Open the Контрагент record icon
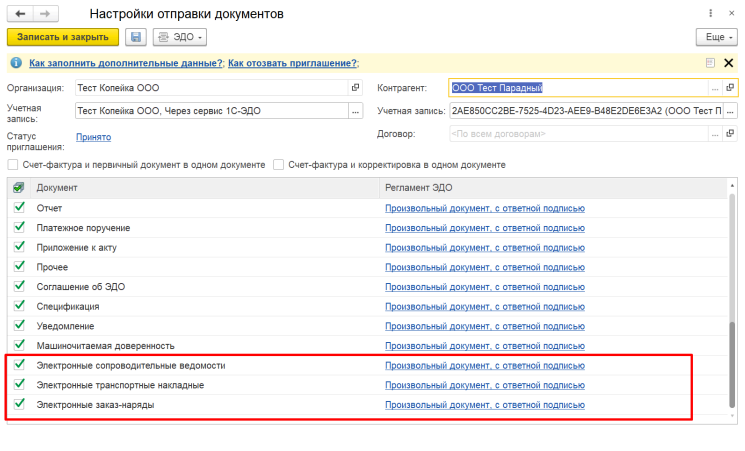Screen dimensions: 745x451 coord(730,87)
